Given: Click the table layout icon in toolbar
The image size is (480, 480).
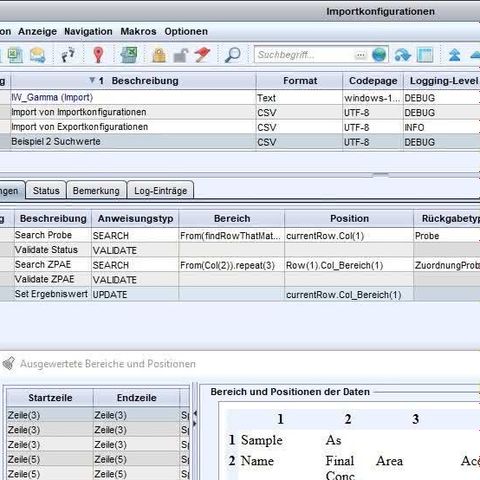Looking at the screenshot, I should point(425,55).
